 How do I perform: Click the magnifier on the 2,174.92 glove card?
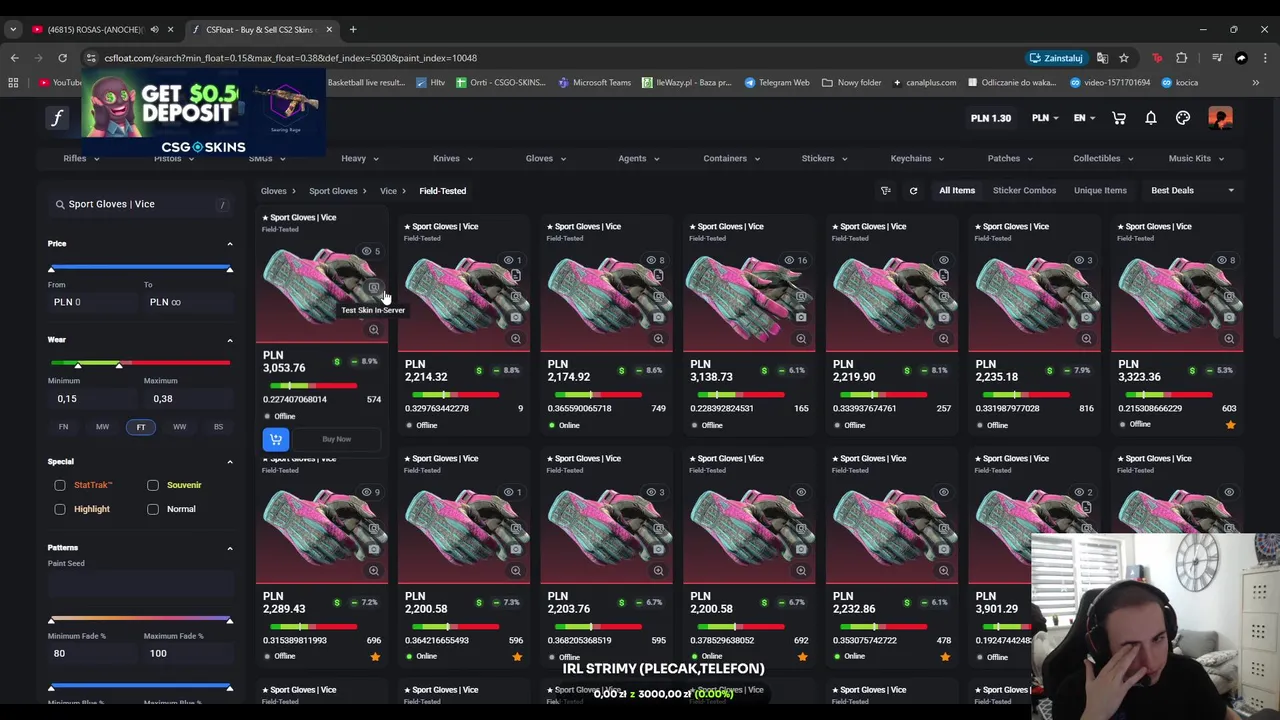tap(658, 339)
